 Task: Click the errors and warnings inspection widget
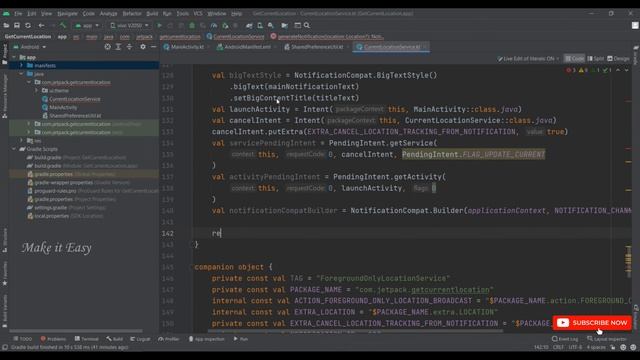588,70
